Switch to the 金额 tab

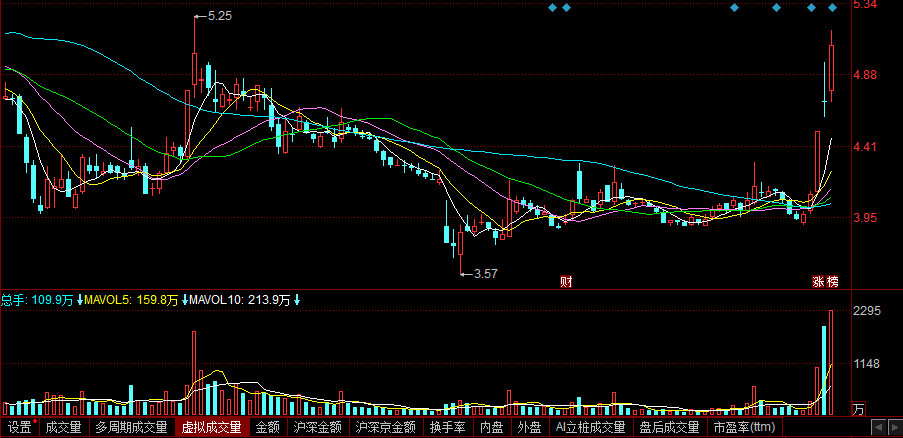pos(268,428)
